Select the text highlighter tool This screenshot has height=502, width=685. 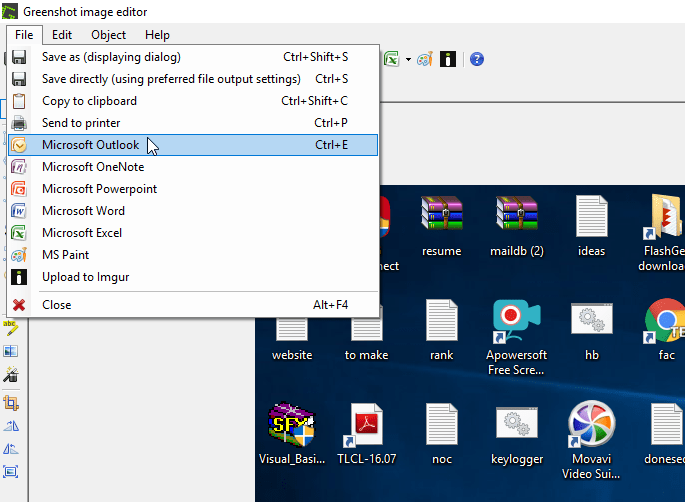[x=10, y=328]
